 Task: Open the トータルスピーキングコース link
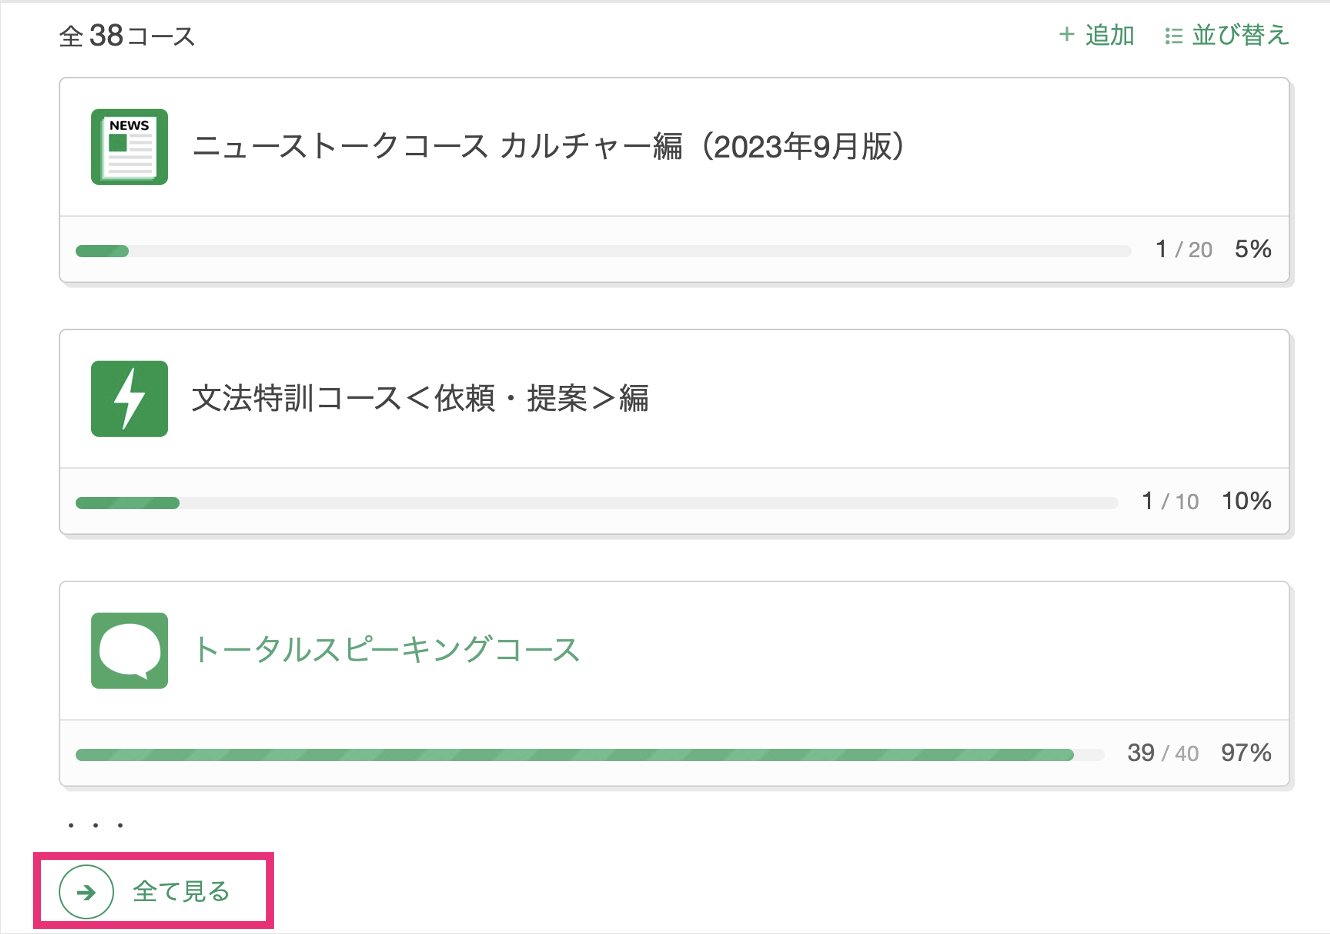386,650
